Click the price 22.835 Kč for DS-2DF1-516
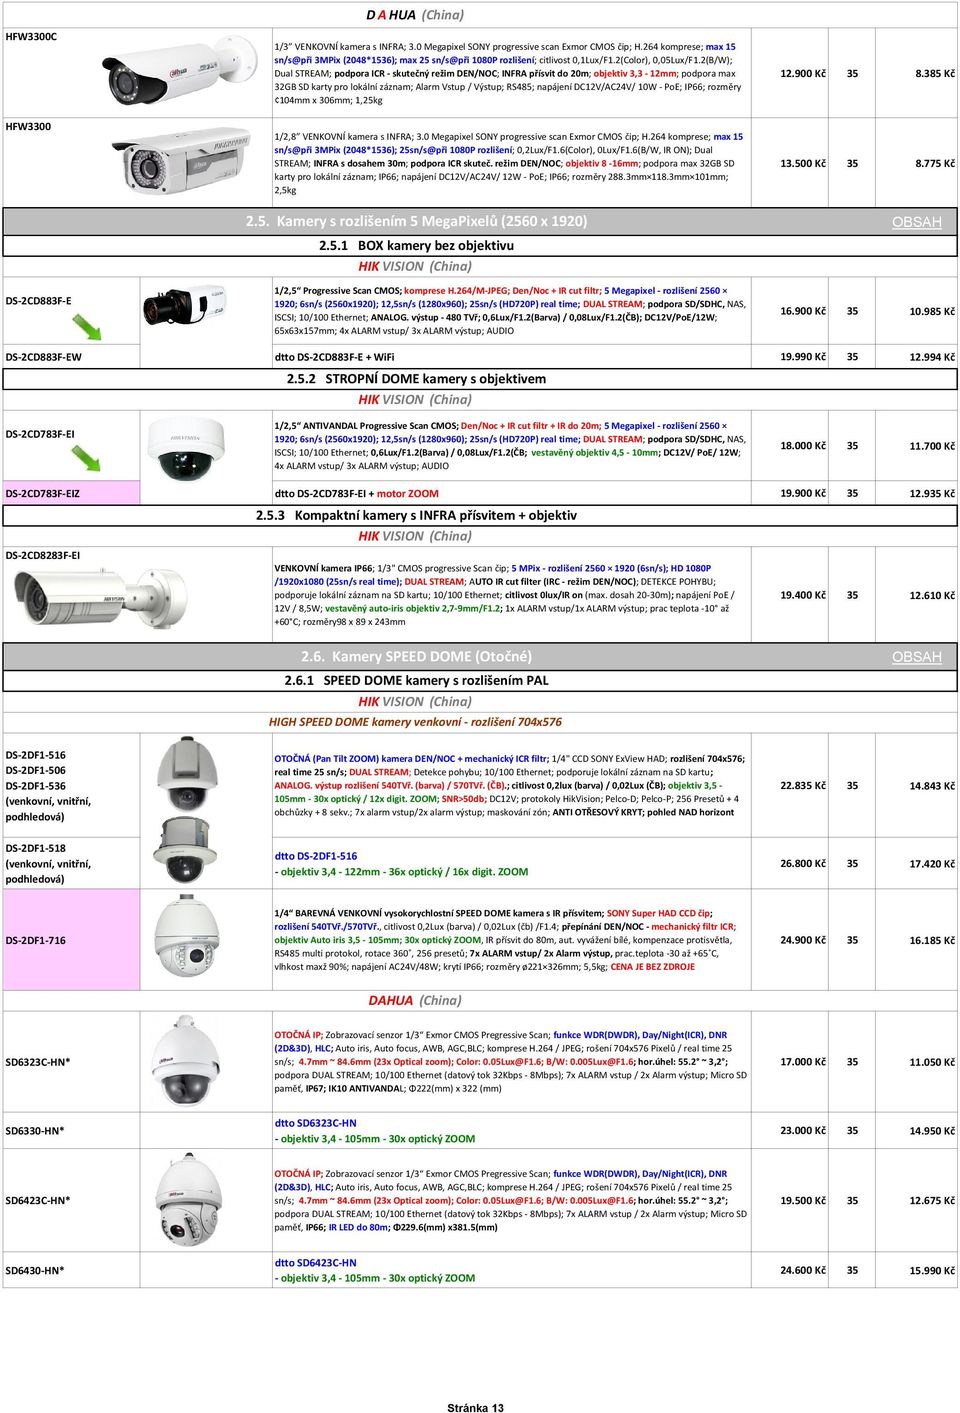The image size is (960, 1413). point(803,786)
